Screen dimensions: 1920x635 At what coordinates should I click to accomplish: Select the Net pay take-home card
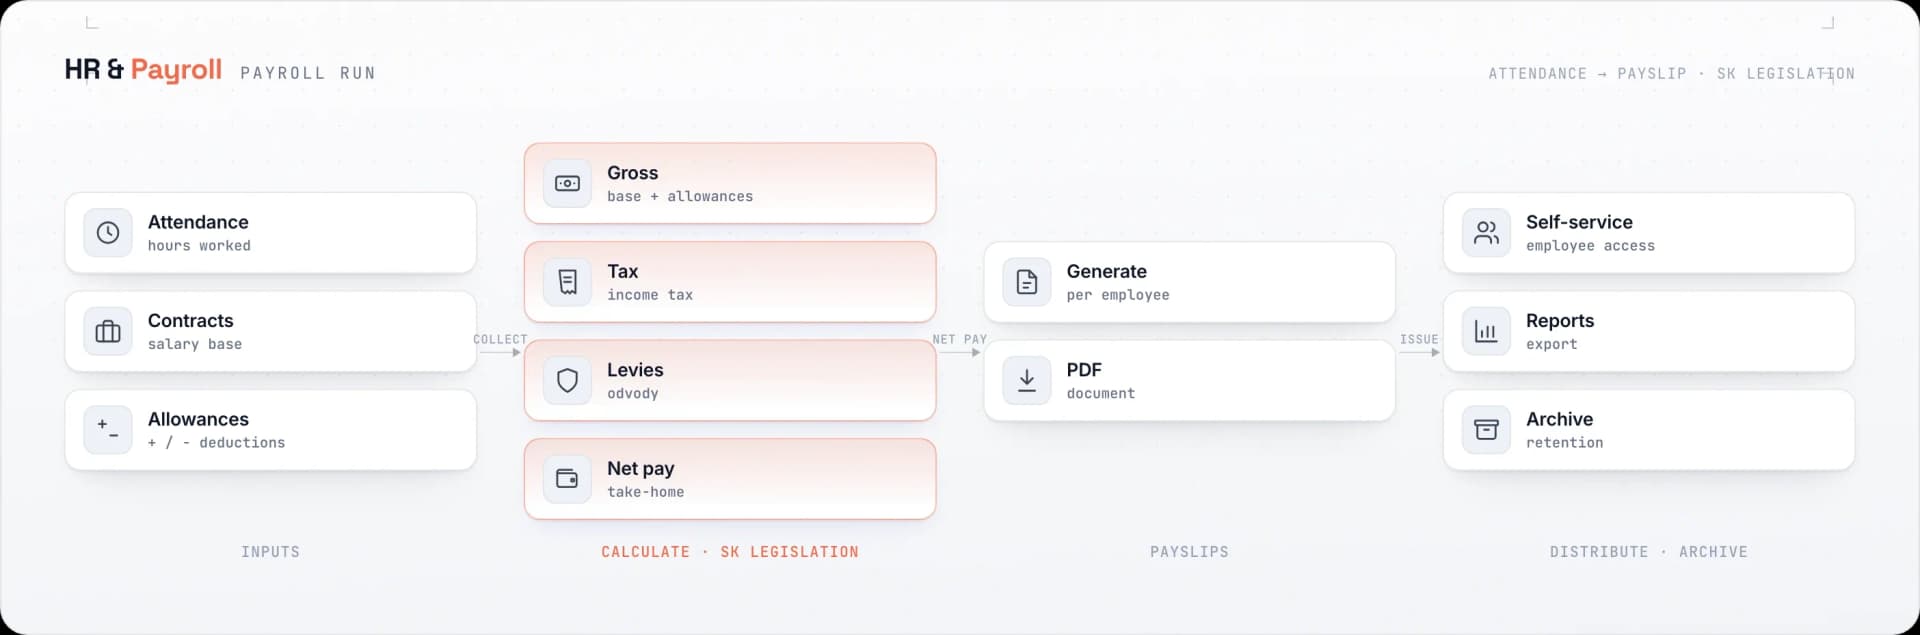[x=730, y=479]
